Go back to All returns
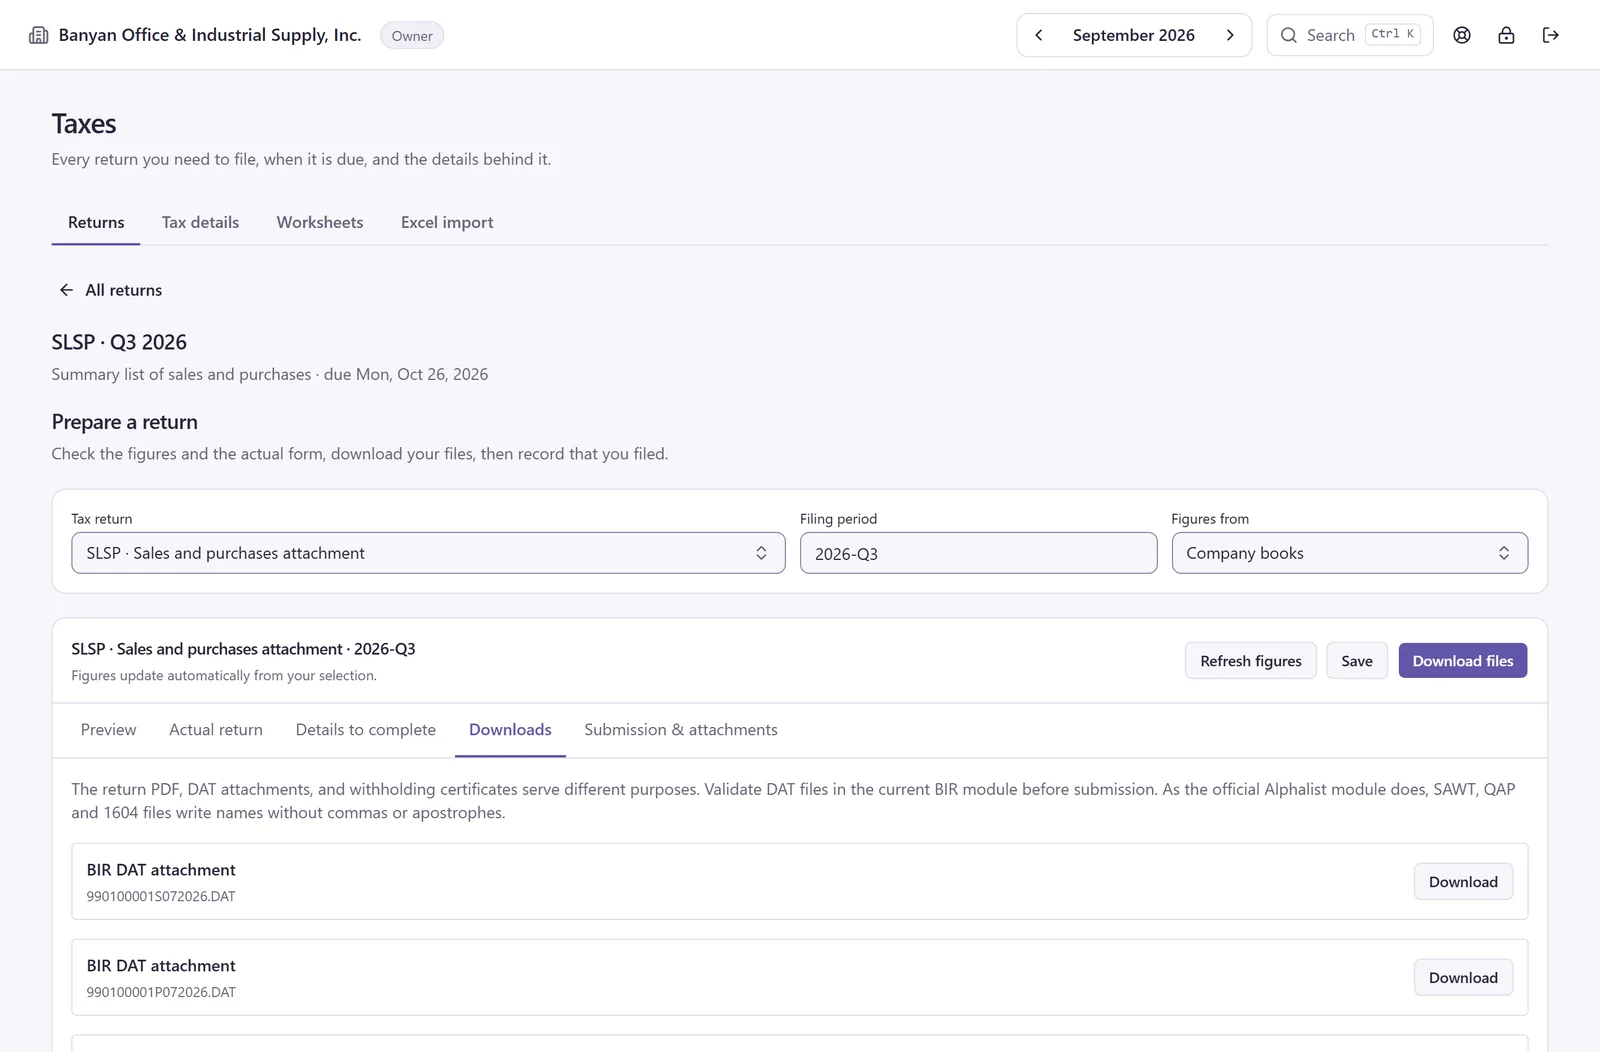Screen dimensions: 1600x1052 pos(110,290)
